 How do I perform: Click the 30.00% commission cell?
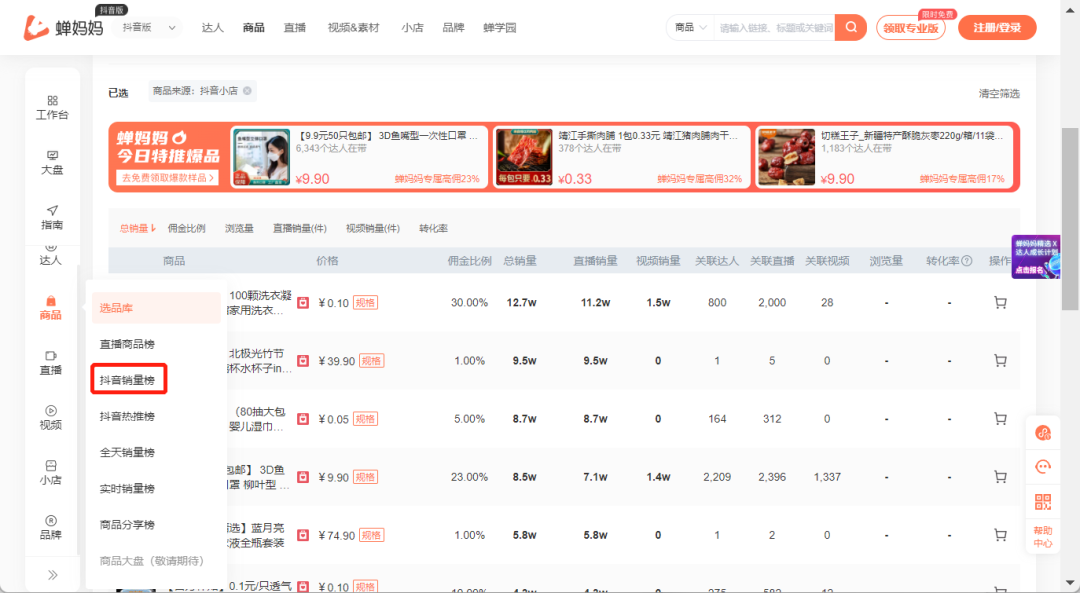469,302
